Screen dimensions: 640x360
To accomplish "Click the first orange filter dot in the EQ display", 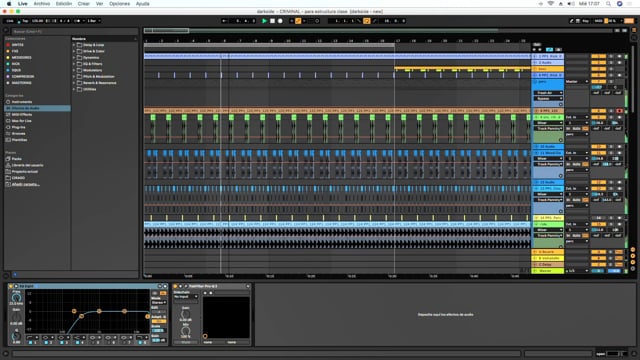I will [x=74, y=311].
